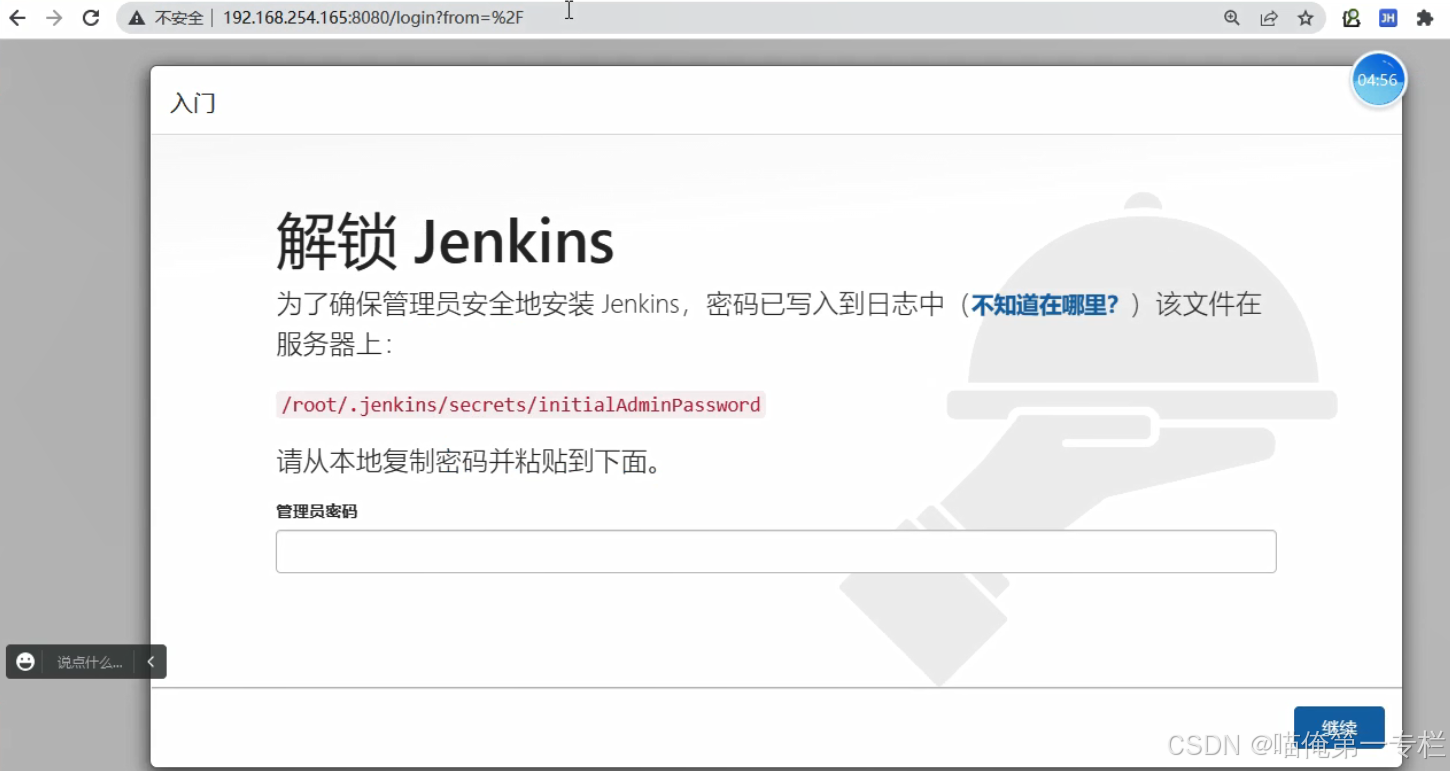The height and width of the screenshot is (771, 1450).
Task: Click the 管理员密码 field label
Action: tap(317, 511)
